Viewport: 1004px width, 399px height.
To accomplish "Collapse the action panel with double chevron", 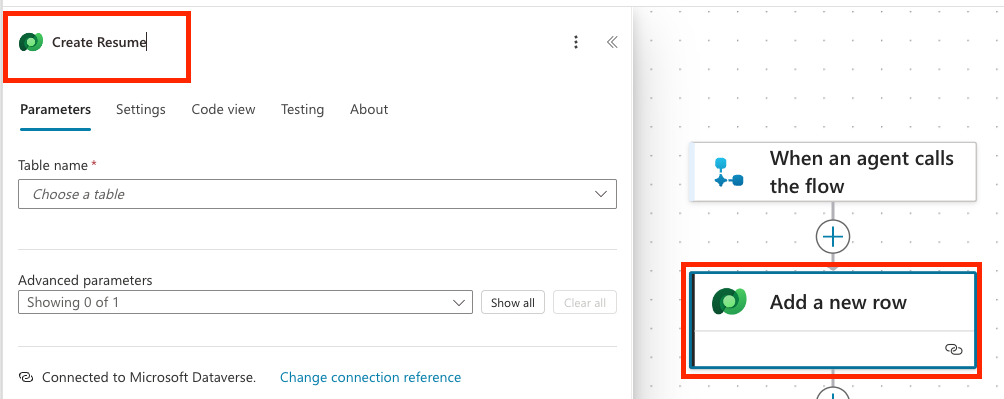I will point(612,42).
